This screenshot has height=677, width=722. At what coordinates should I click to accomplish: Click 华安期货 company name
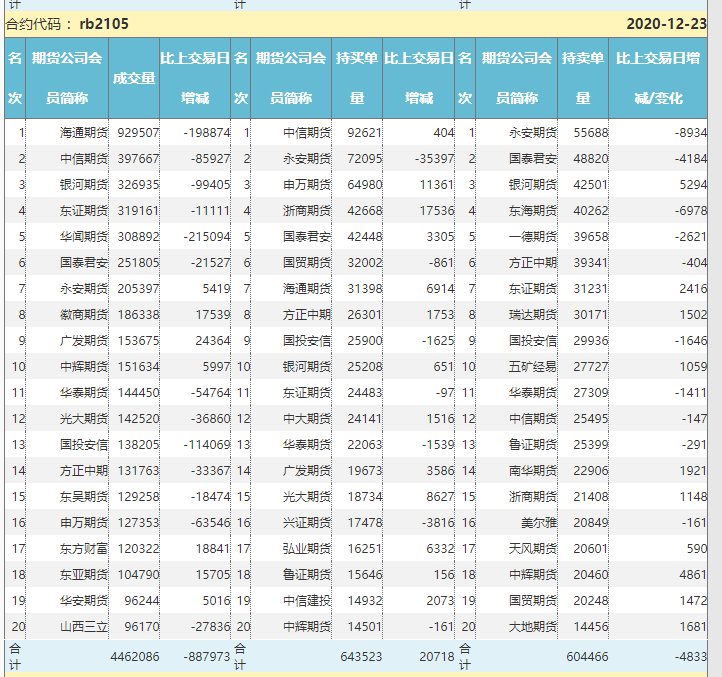[x=84, y=601]
